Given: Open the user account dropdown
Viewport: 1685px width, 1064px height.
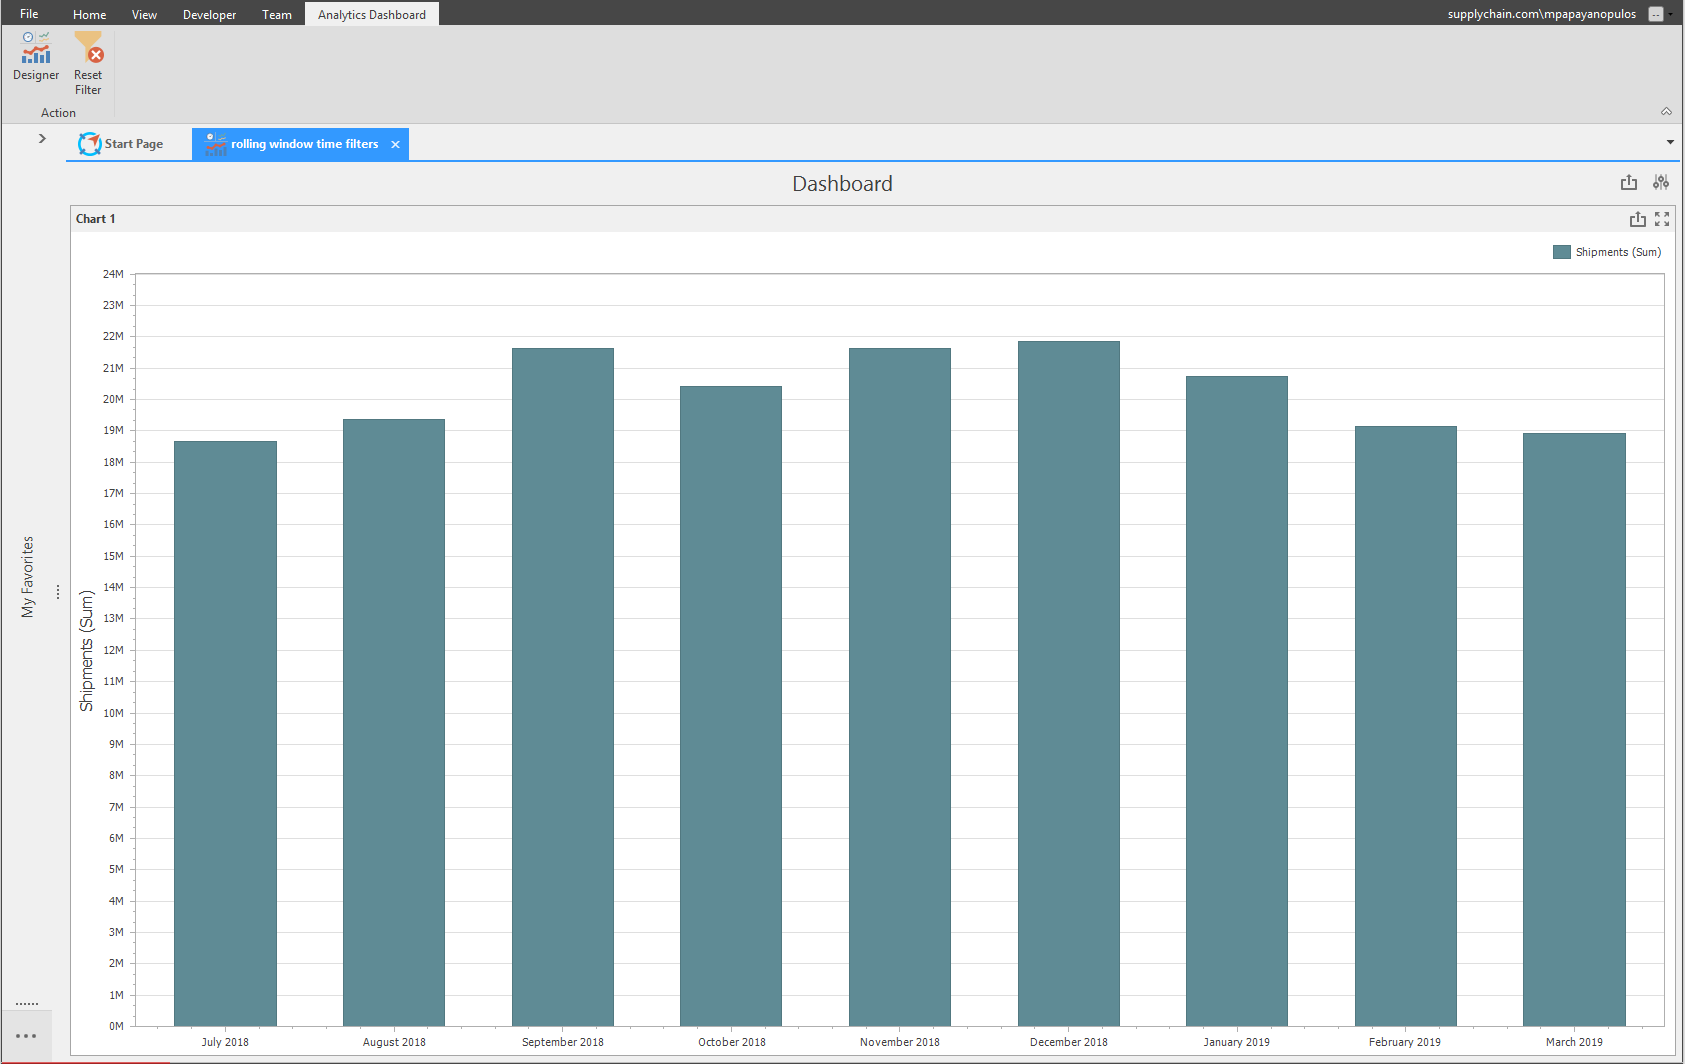Looking at the screenshot, I should point(1670,15).
